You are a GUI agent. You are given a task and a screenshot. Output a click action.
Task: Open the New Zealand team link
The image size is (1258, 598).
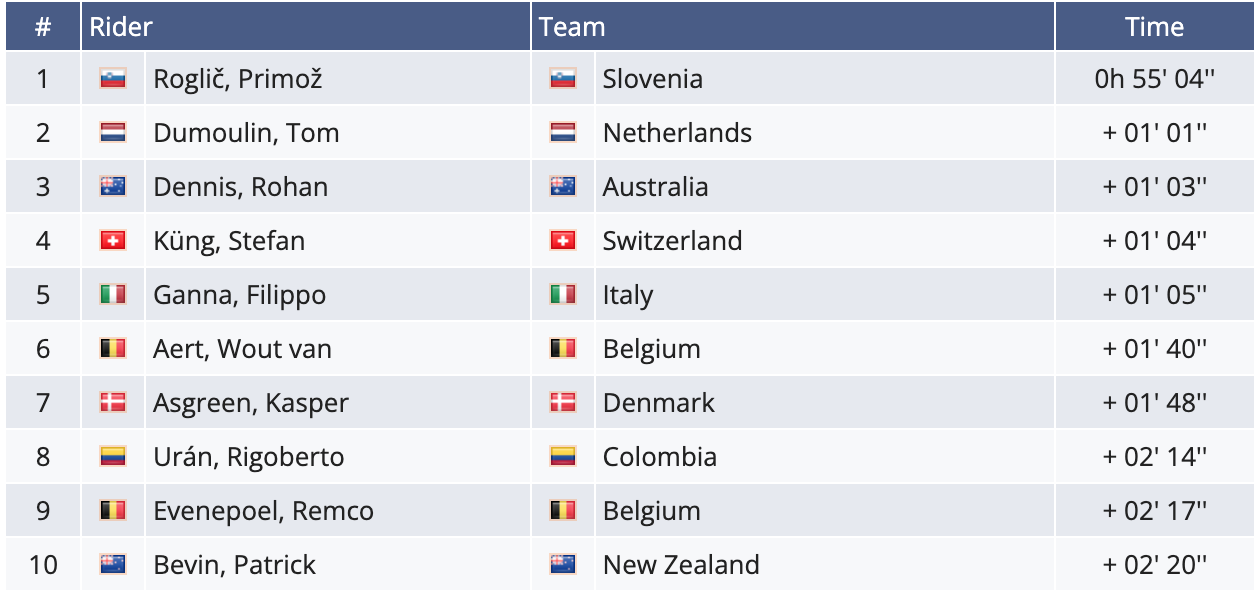coord(681,565)
